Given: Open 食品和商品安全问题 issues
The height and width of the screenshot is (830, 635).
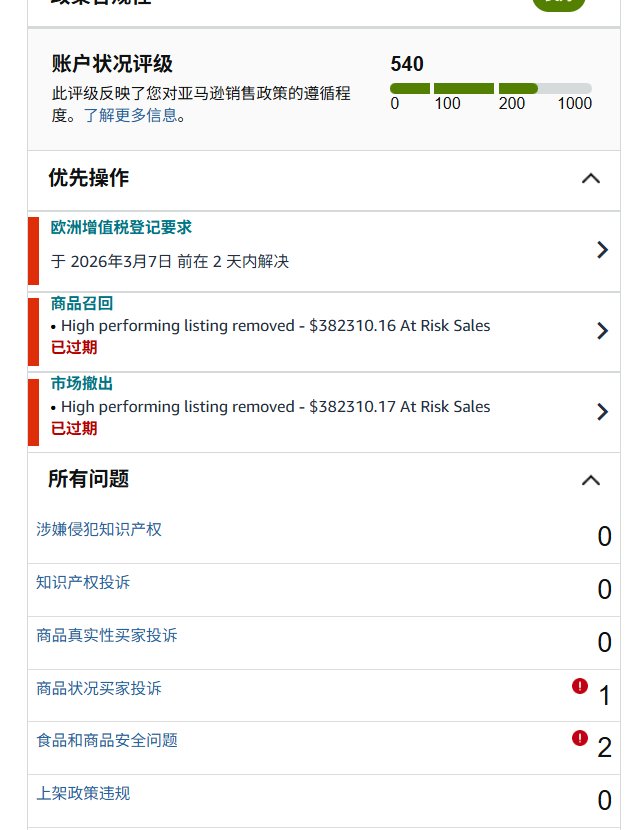Looking at the screenshot, I should coord(107,740).
